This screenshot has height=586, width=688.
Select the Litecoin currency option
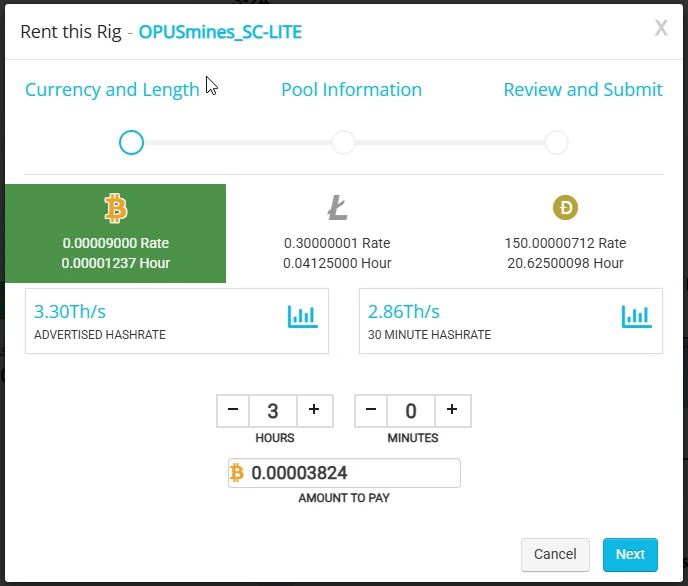click(x=337, y=233)
